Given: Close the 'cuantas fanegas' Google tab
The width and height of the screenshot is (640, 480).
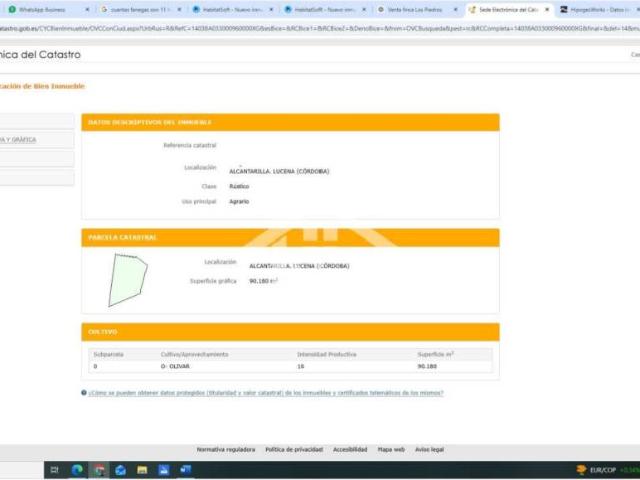Looking at the screenshot, I should [x=179, y=9].
